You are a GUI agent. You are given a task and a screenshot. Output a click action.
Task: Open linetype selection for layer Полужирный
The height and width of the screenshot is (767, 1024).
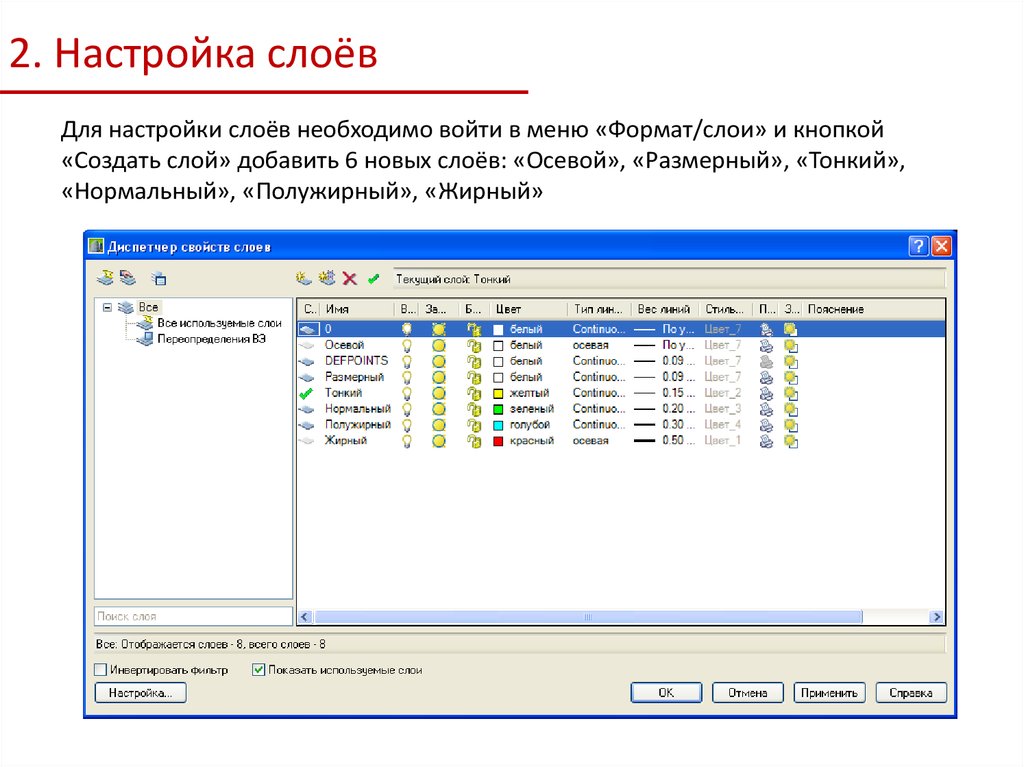(x=598, y=425)
